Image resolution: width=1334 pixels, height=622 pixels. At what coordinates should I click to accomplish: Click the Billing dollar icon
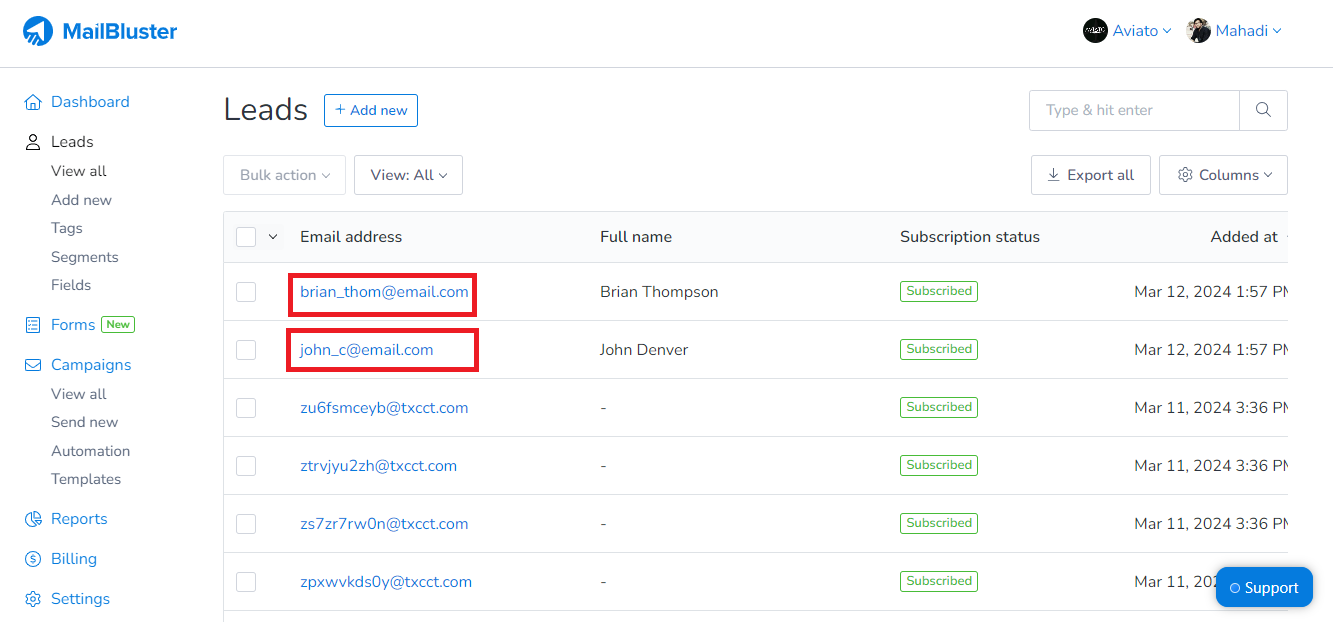coord(33,559)
